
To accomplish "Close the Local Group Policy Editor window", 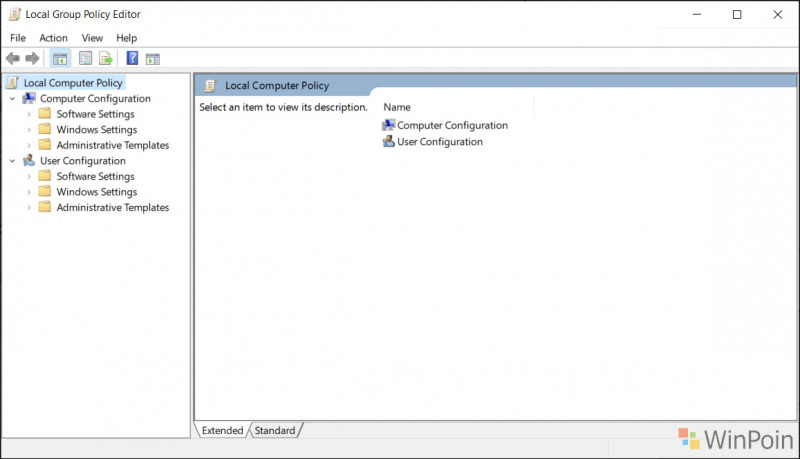I will point(778,14).
